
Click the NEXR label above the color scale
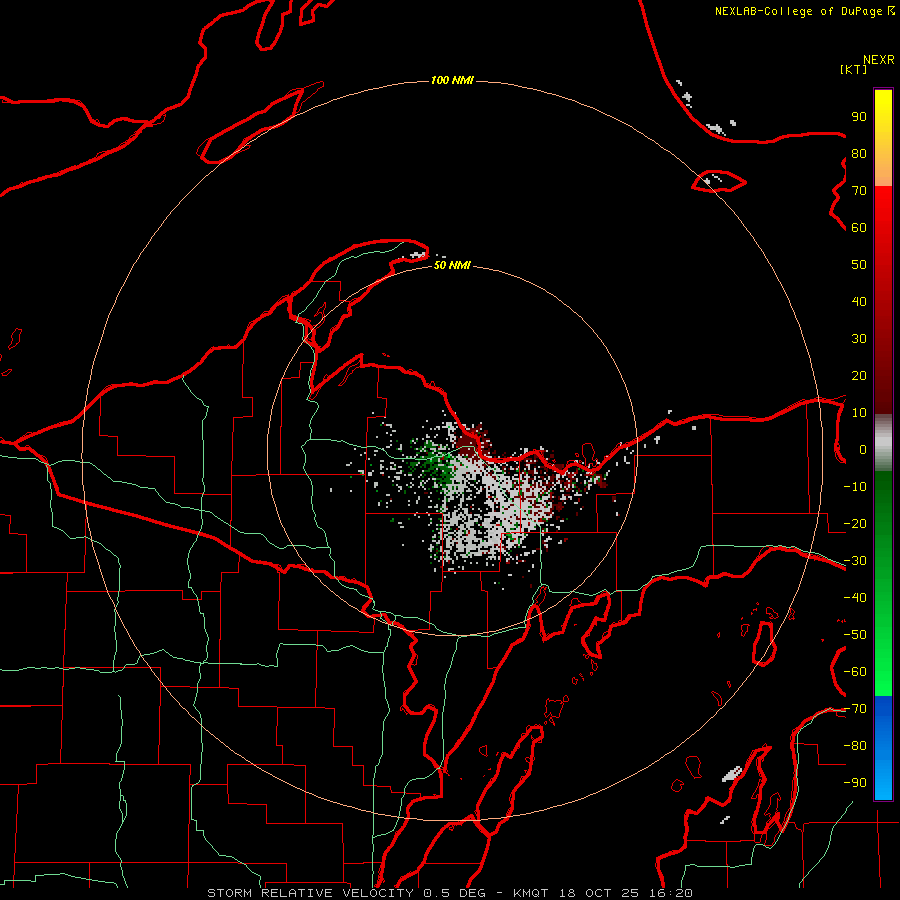pos(878,60)
